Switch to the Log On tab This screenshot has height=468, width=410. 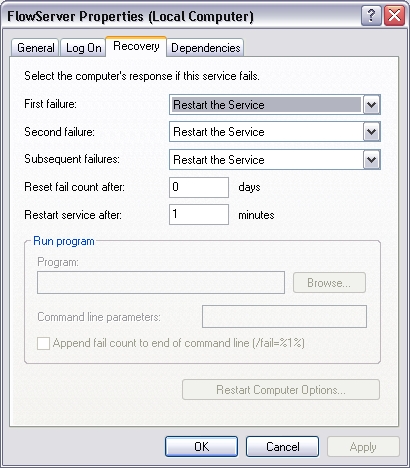[x=83, y=48]
